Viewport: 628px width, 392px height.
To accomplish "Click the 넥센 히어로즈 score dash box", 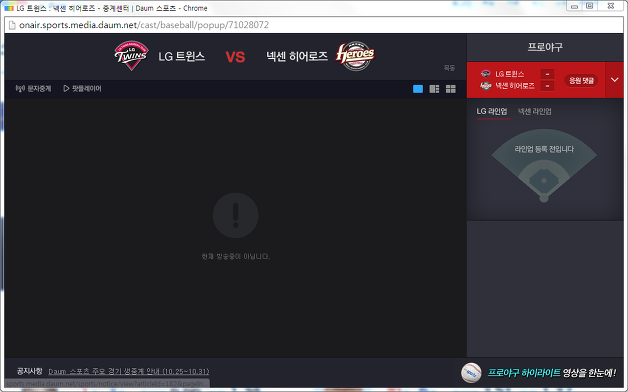I will click(547, 86).
